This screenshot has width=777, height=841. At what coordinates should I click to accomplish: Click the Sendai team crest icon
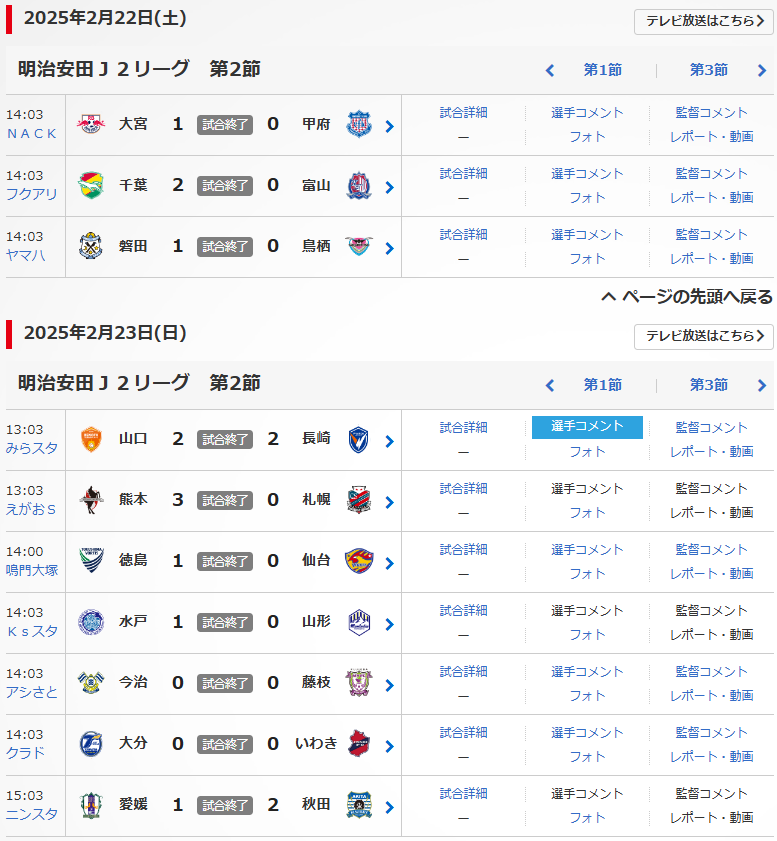click(x=358, y=562)
